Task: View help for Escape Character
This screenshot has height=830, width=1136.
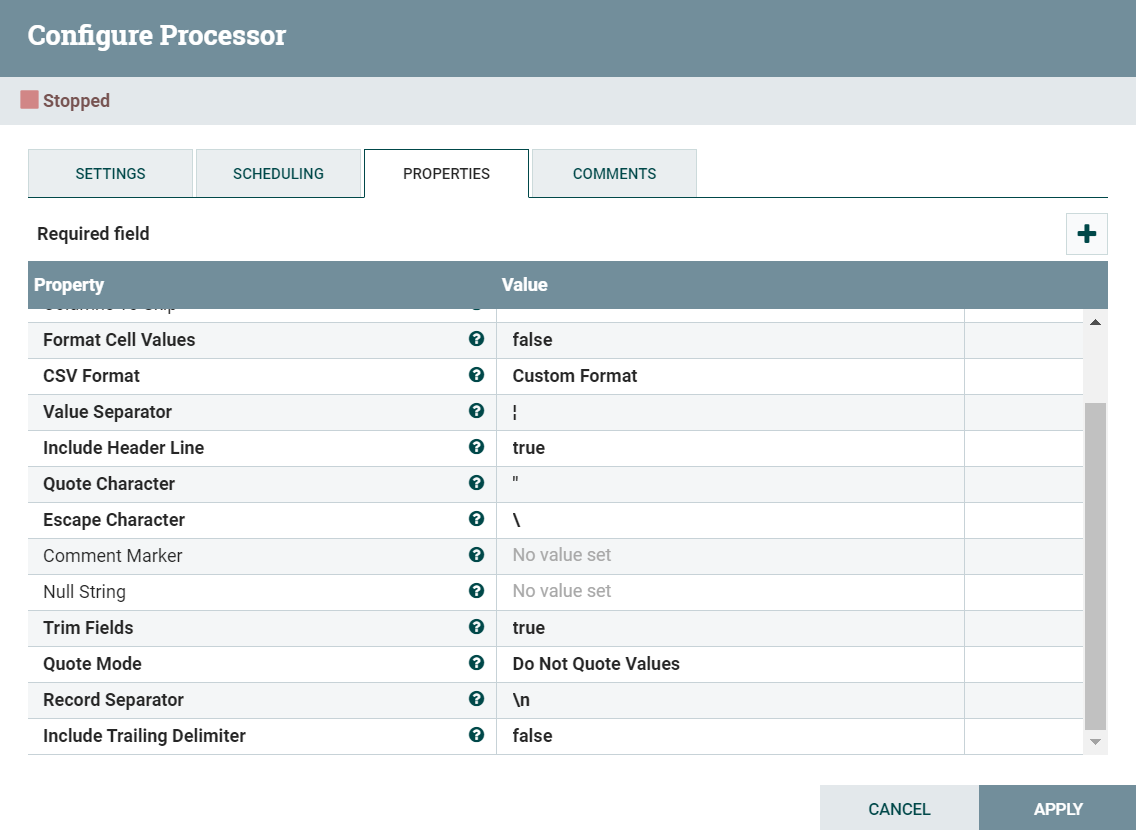Action: [477, 520]
